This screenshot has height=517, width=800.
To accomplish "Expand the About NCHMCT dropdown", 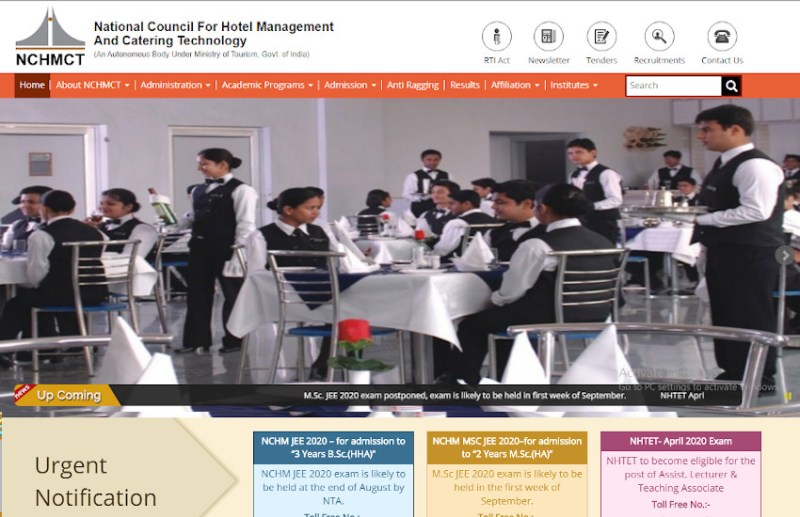I will (92, 85).
